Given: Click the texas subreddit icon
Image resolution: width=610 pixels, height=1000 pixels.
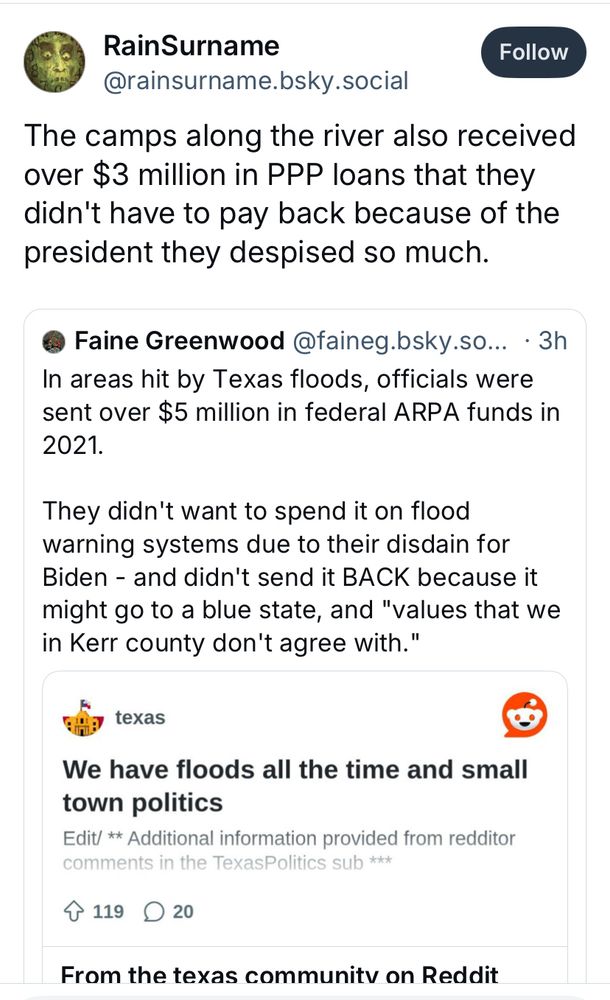Looking at the screenshot, I should click(83, 717).
